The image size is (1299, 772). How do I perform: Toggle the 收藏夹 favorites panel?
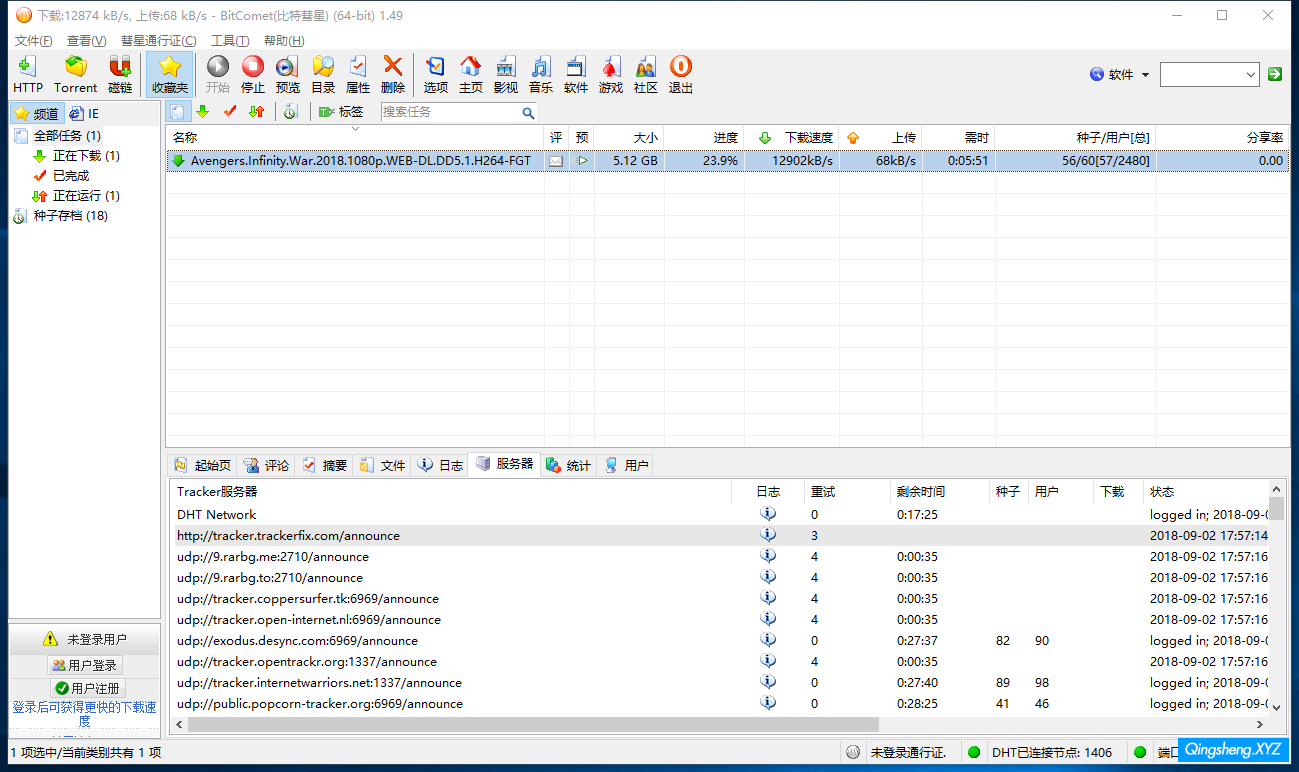[170, 74]
